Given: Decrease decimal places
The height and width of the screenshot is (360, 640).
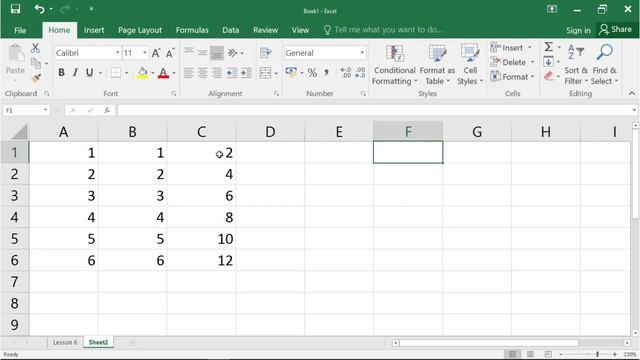Looking at the screenshot, I should [x=360, y=73].
